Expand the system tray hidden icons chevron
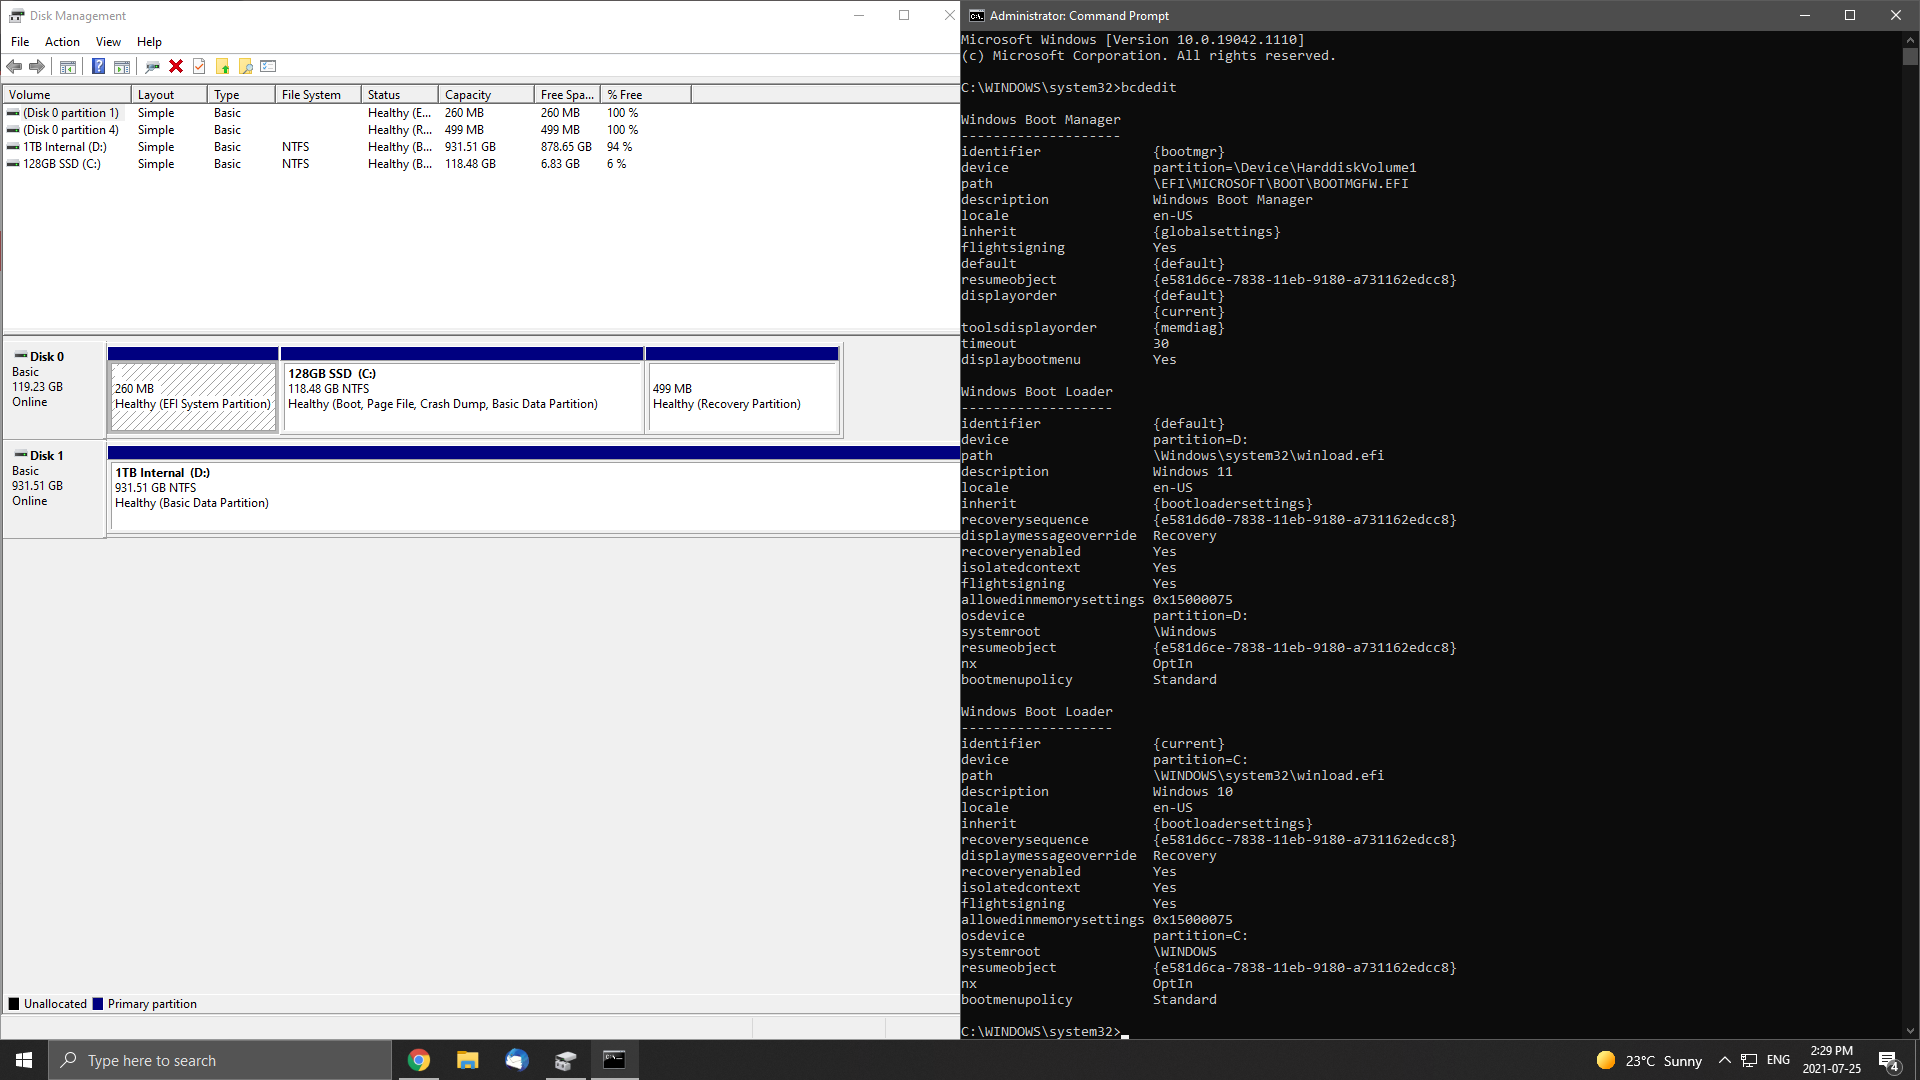 coord(1725,1060)
